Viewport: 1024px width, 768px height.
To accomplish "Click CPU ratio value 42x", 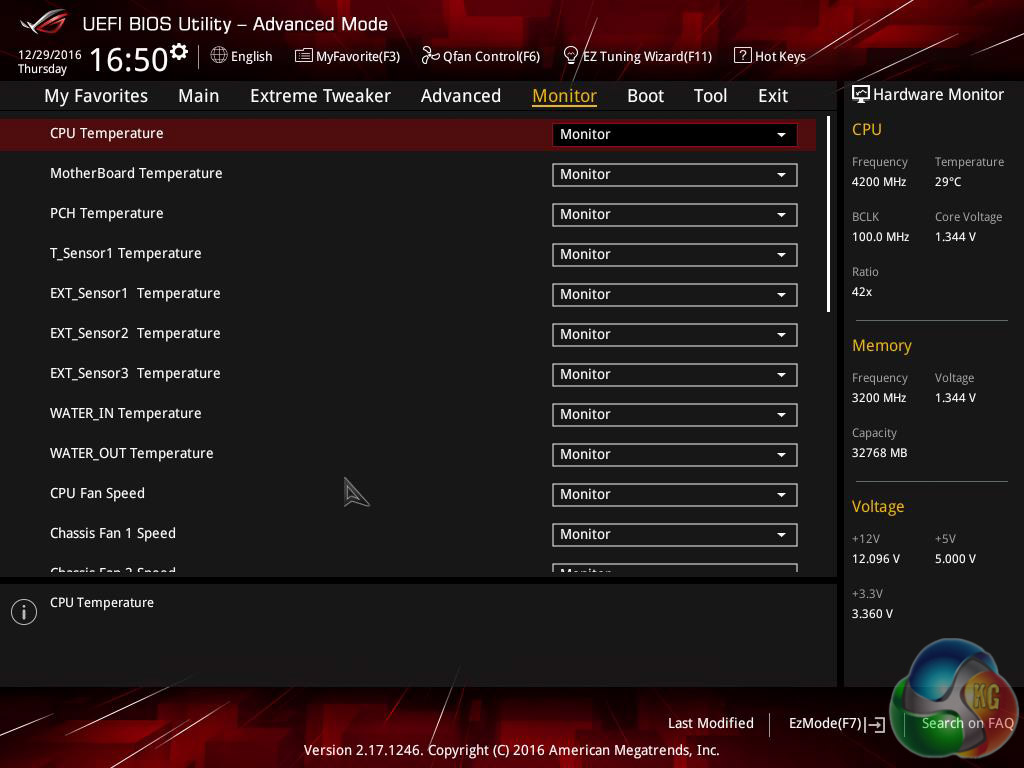I will click(861, 292).
